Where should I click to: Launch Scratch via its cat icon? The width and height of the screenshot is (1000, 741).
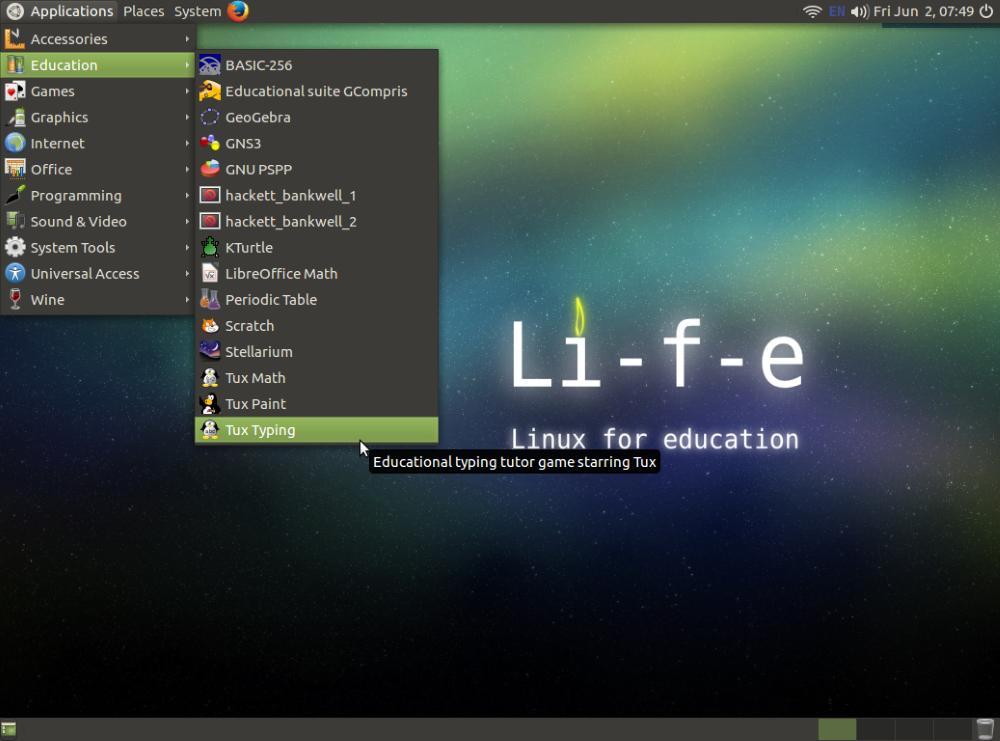pyautogui.click(x=210, y=326)
